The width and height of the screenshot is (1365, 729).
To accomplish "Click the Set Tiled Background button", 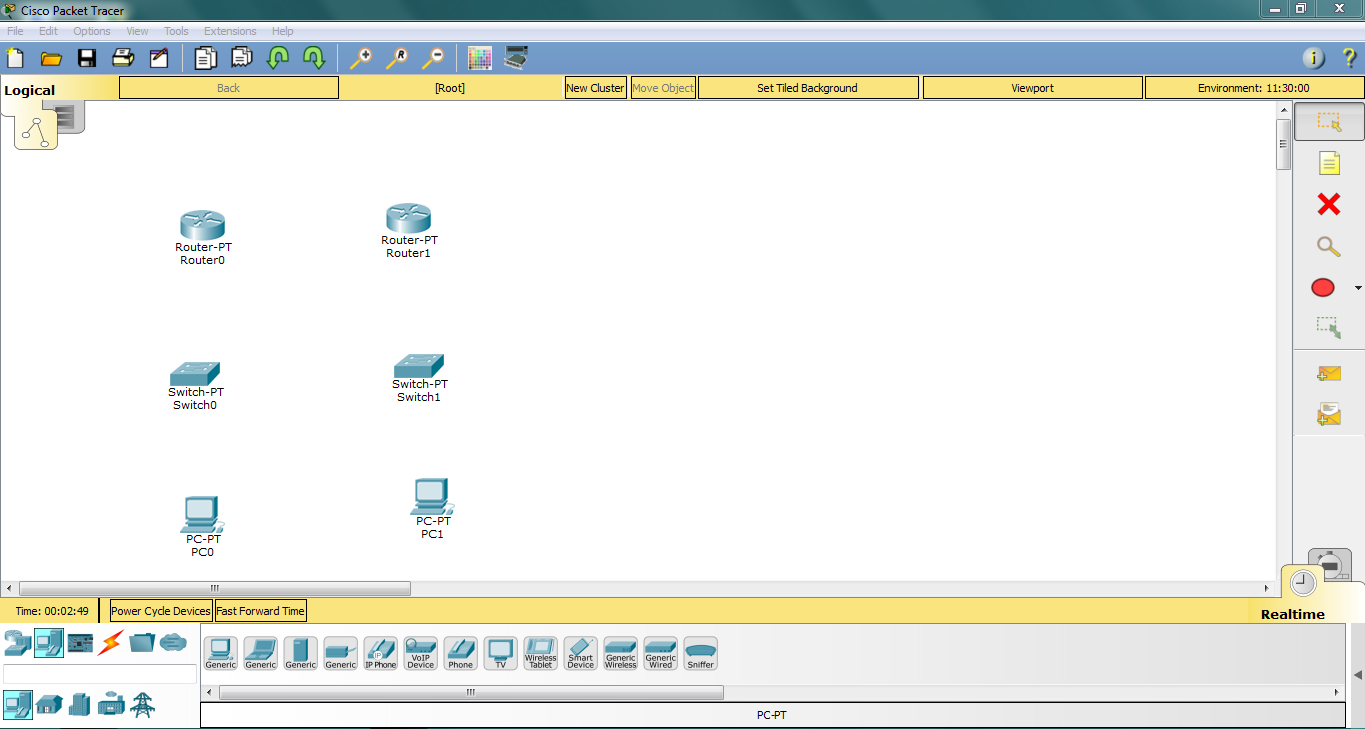I will [x=807, y=87].
